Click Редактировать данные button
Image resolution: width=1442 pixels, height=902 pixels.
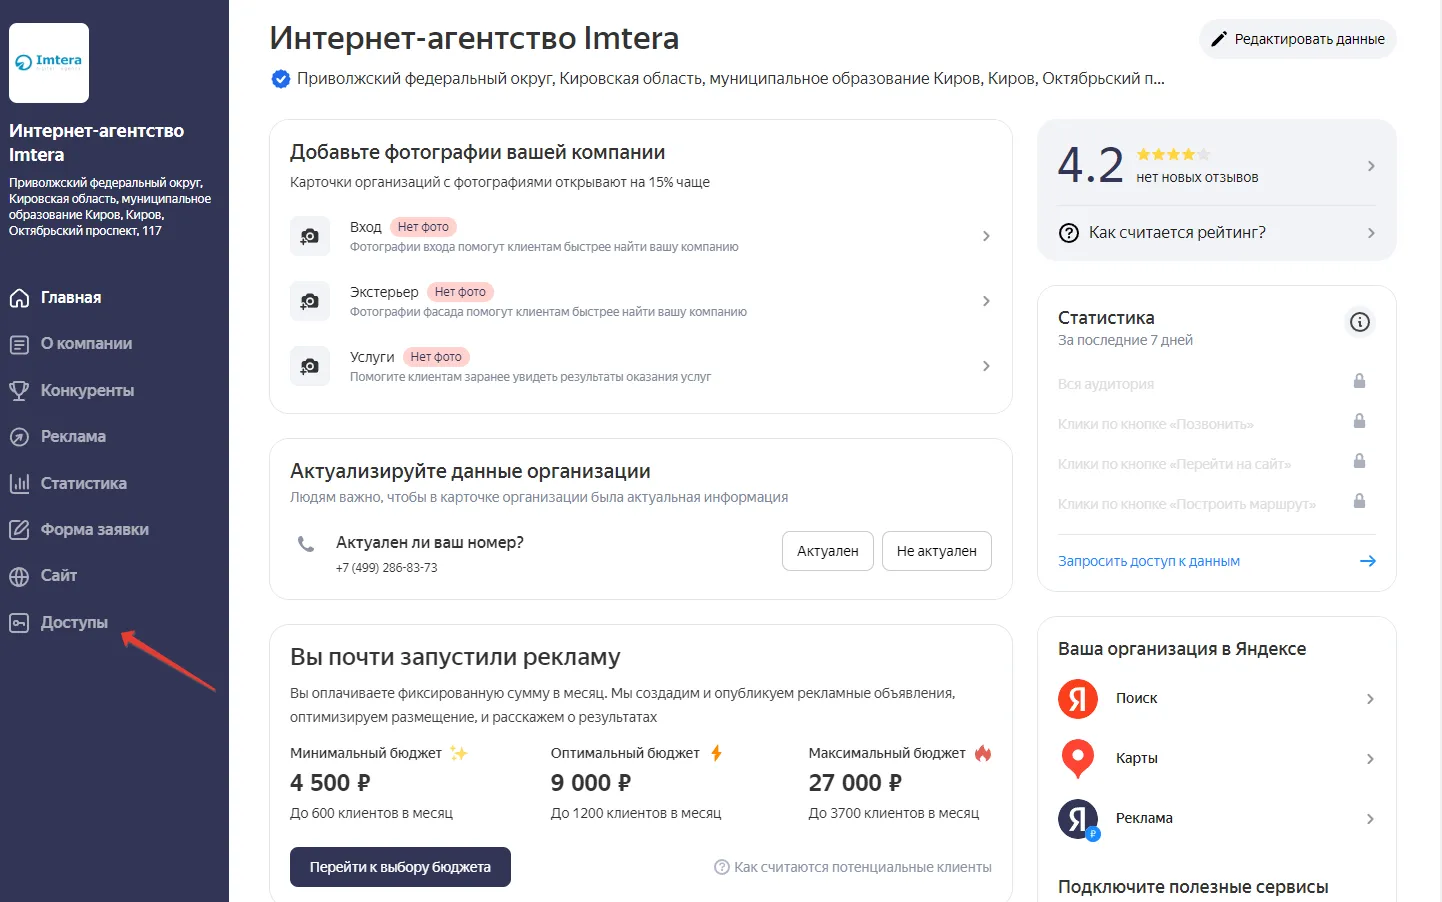(x=1297, y=39)
